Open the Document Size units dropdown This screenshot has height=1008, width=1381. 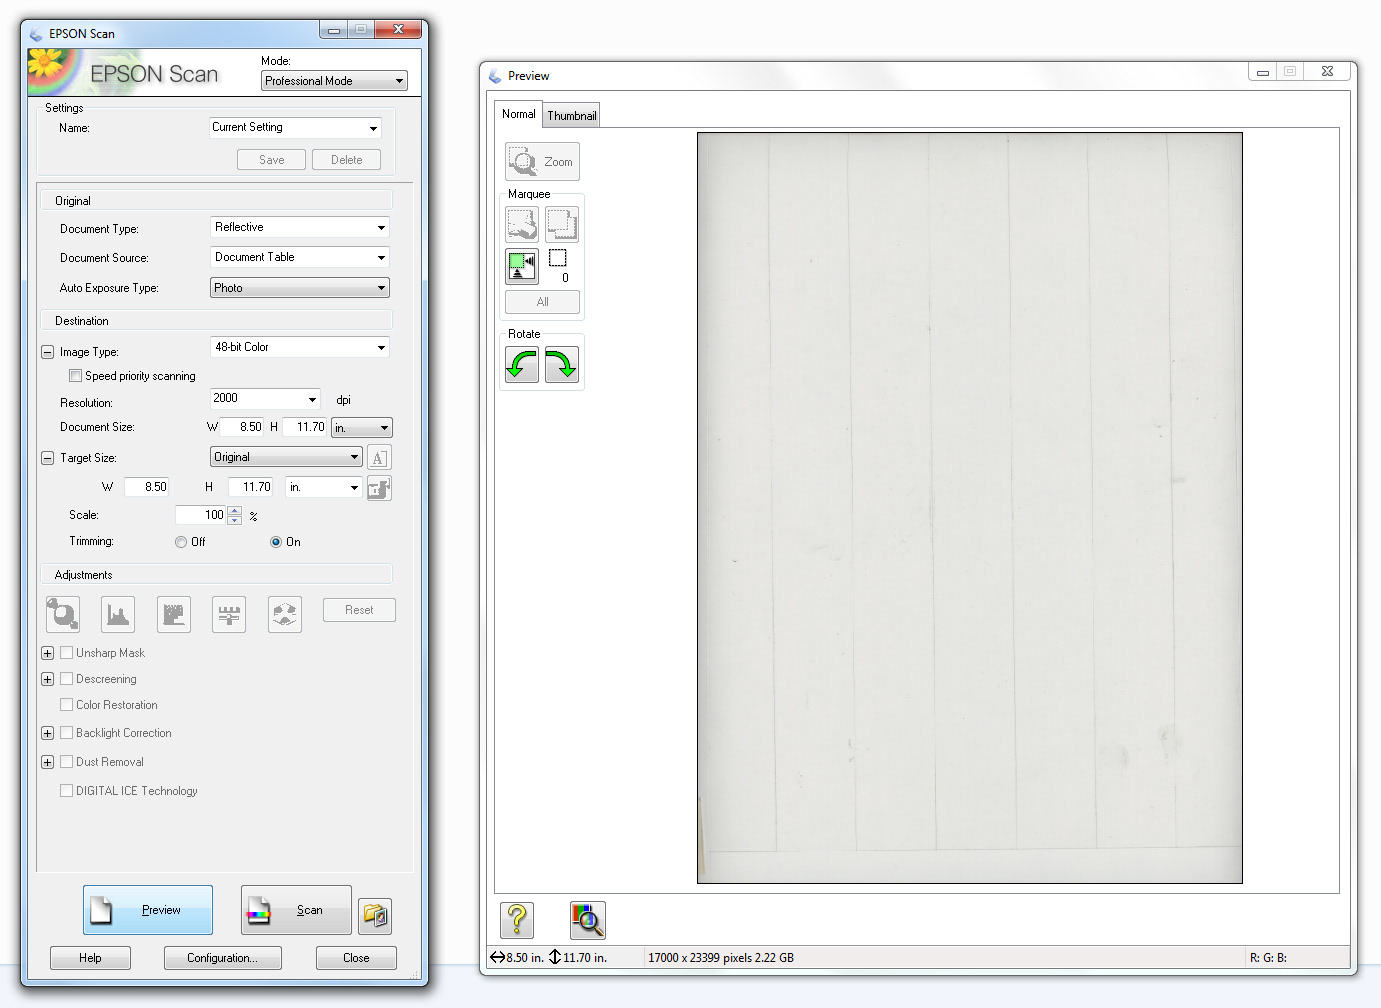click(x=362, y=428)
